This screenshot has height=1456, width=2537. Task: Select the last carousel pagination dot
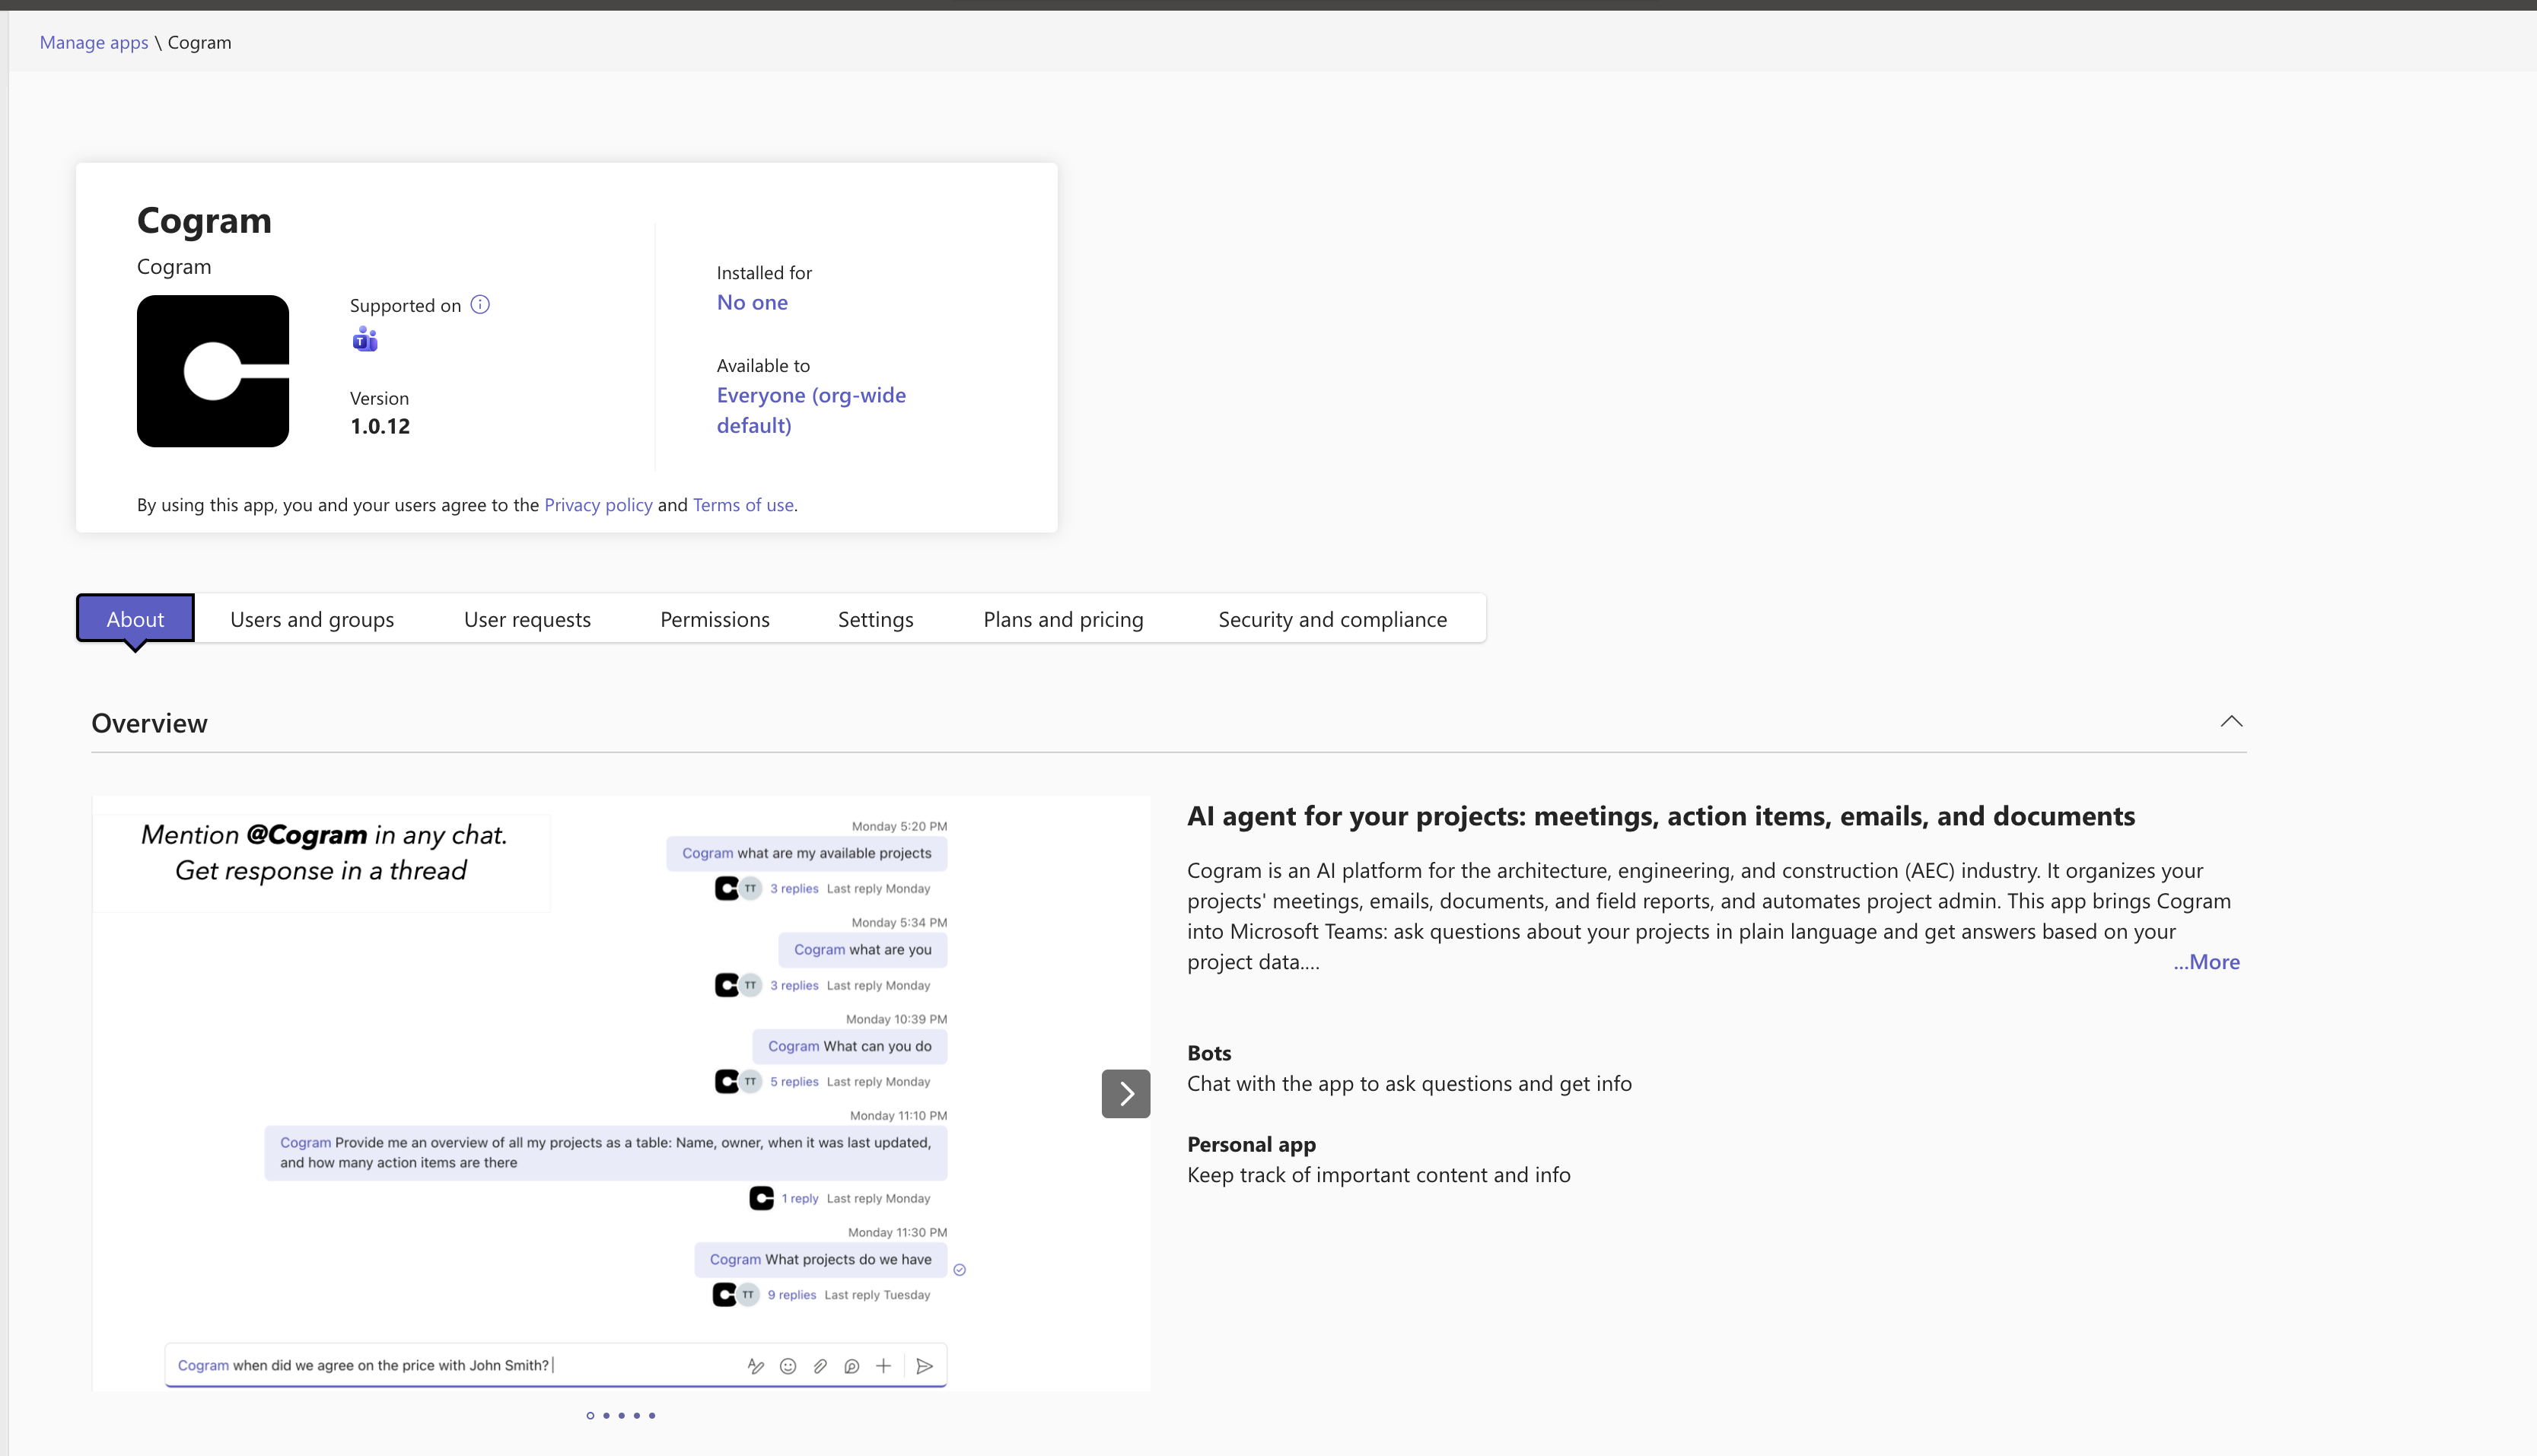coord(652,1415)
